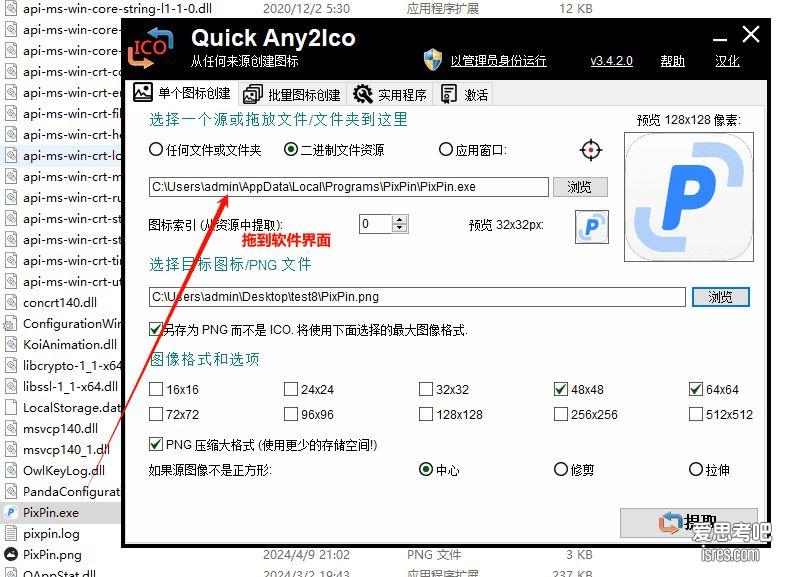The image size is (786, 577).
Task: Select the 修剪 radio option
Action: point(560,469)
